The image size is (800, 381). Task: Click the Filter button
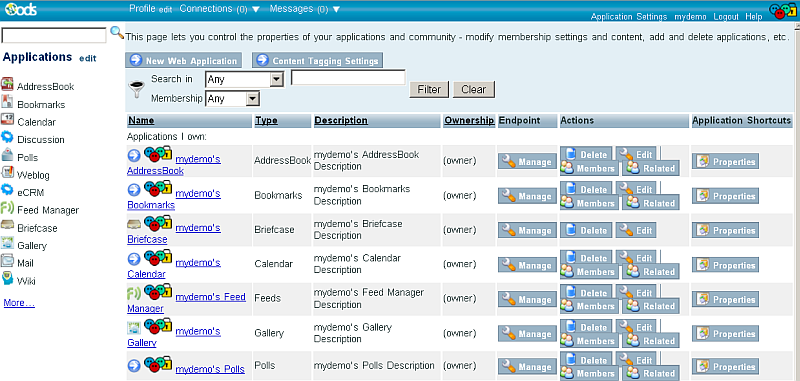pyautogui.click(x=429, y=89)
